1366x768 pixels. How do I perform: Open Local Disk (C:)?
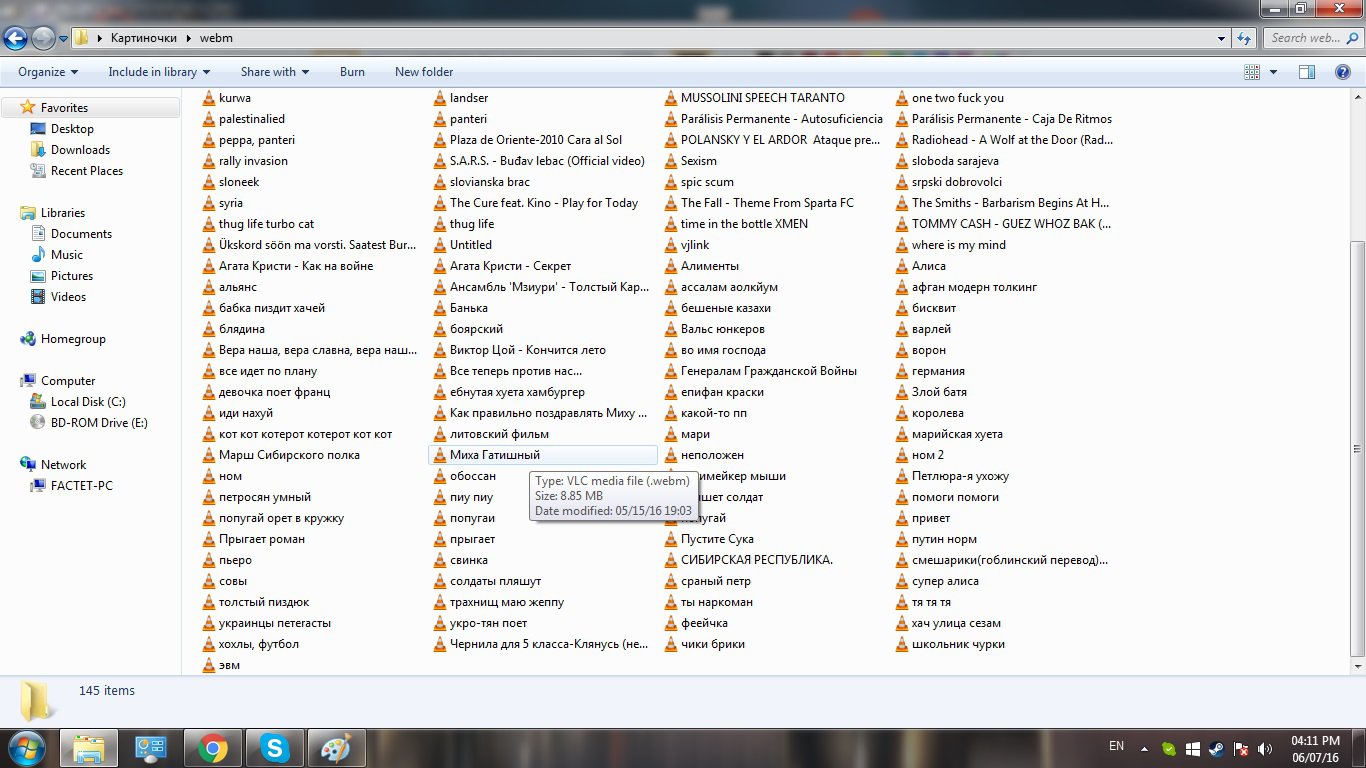pos(88,402)
